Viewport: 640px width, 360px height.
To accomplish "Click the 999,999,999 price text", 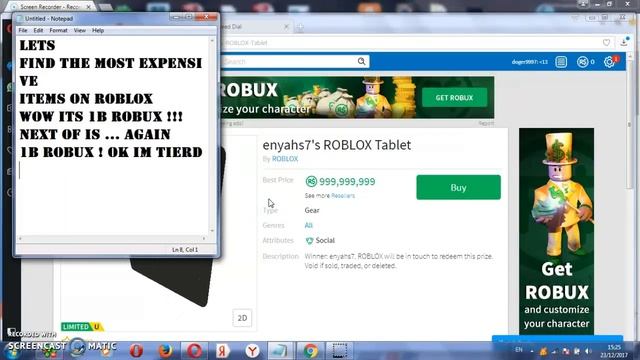I will [347, 182].
